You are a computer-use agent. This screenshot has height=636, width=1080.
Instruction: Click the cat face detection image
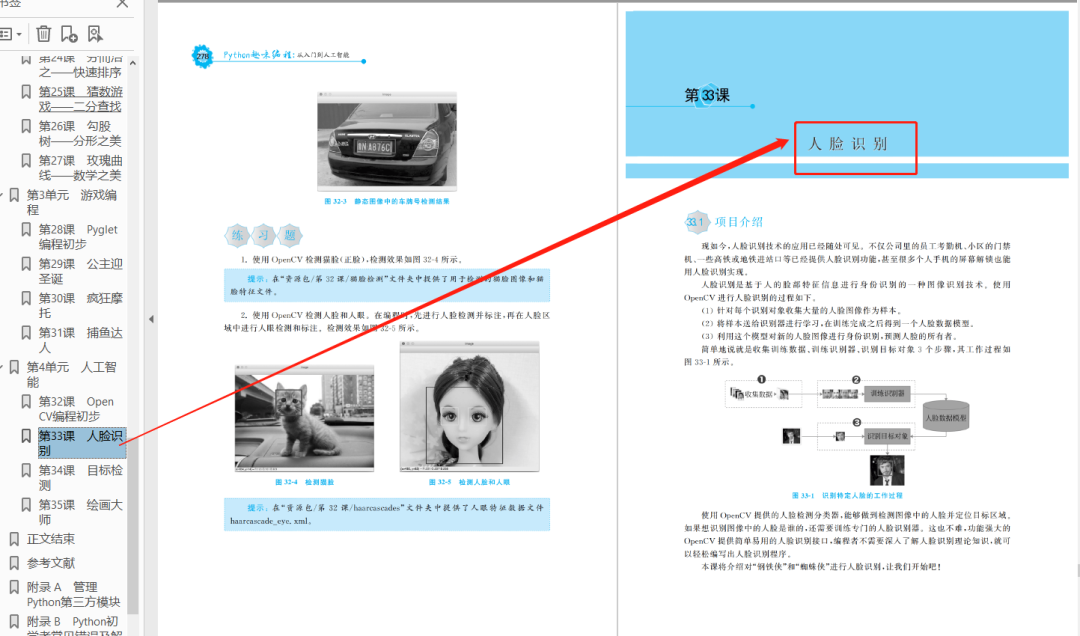304,418
